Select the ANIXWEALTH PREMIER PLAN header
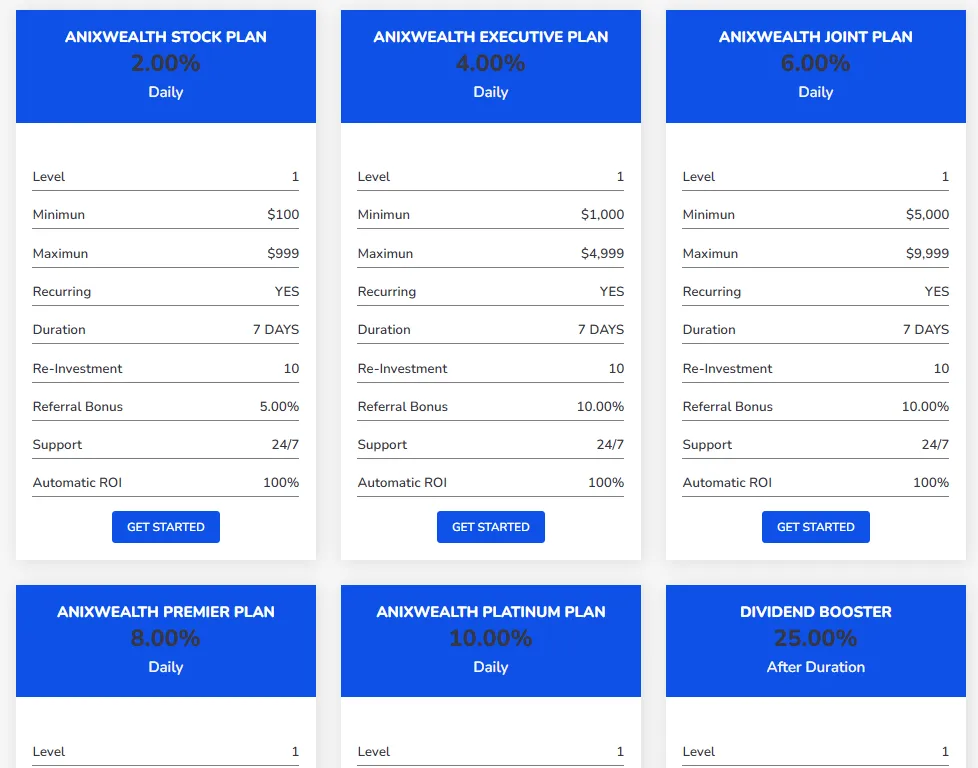This screenshot has height=768, width=978. pyautogui.click(x=166, y=612)
